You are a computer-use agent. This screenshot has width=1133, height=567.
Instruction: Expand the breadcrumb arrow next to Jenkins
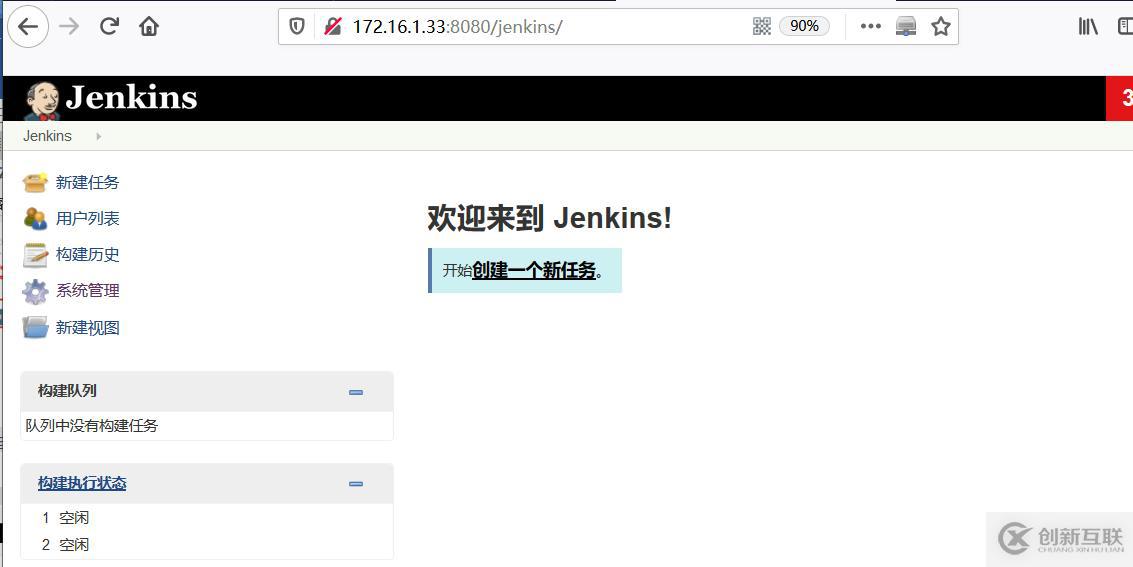click(98, 136)
